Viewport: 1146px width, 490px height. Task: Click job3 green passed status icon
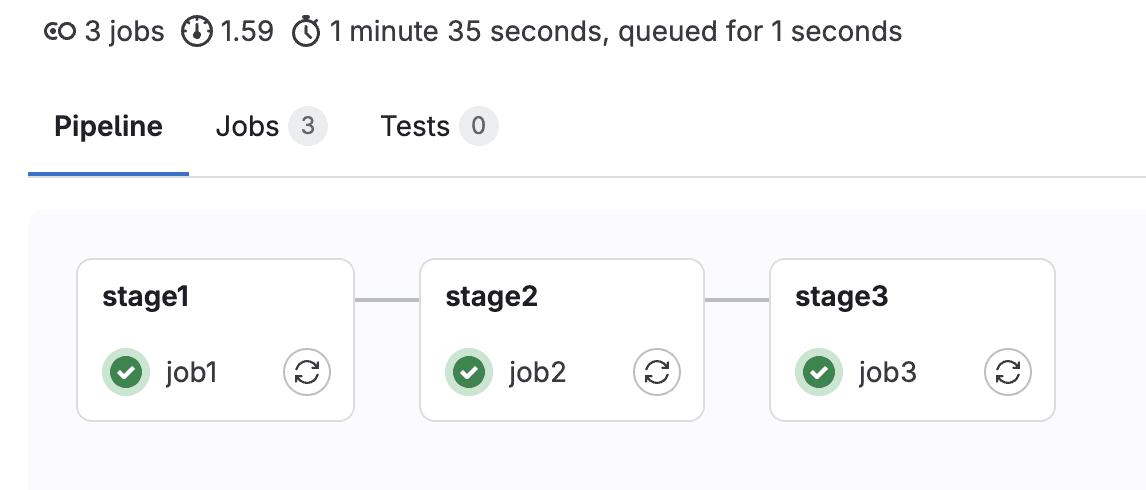tap(819, 373)
